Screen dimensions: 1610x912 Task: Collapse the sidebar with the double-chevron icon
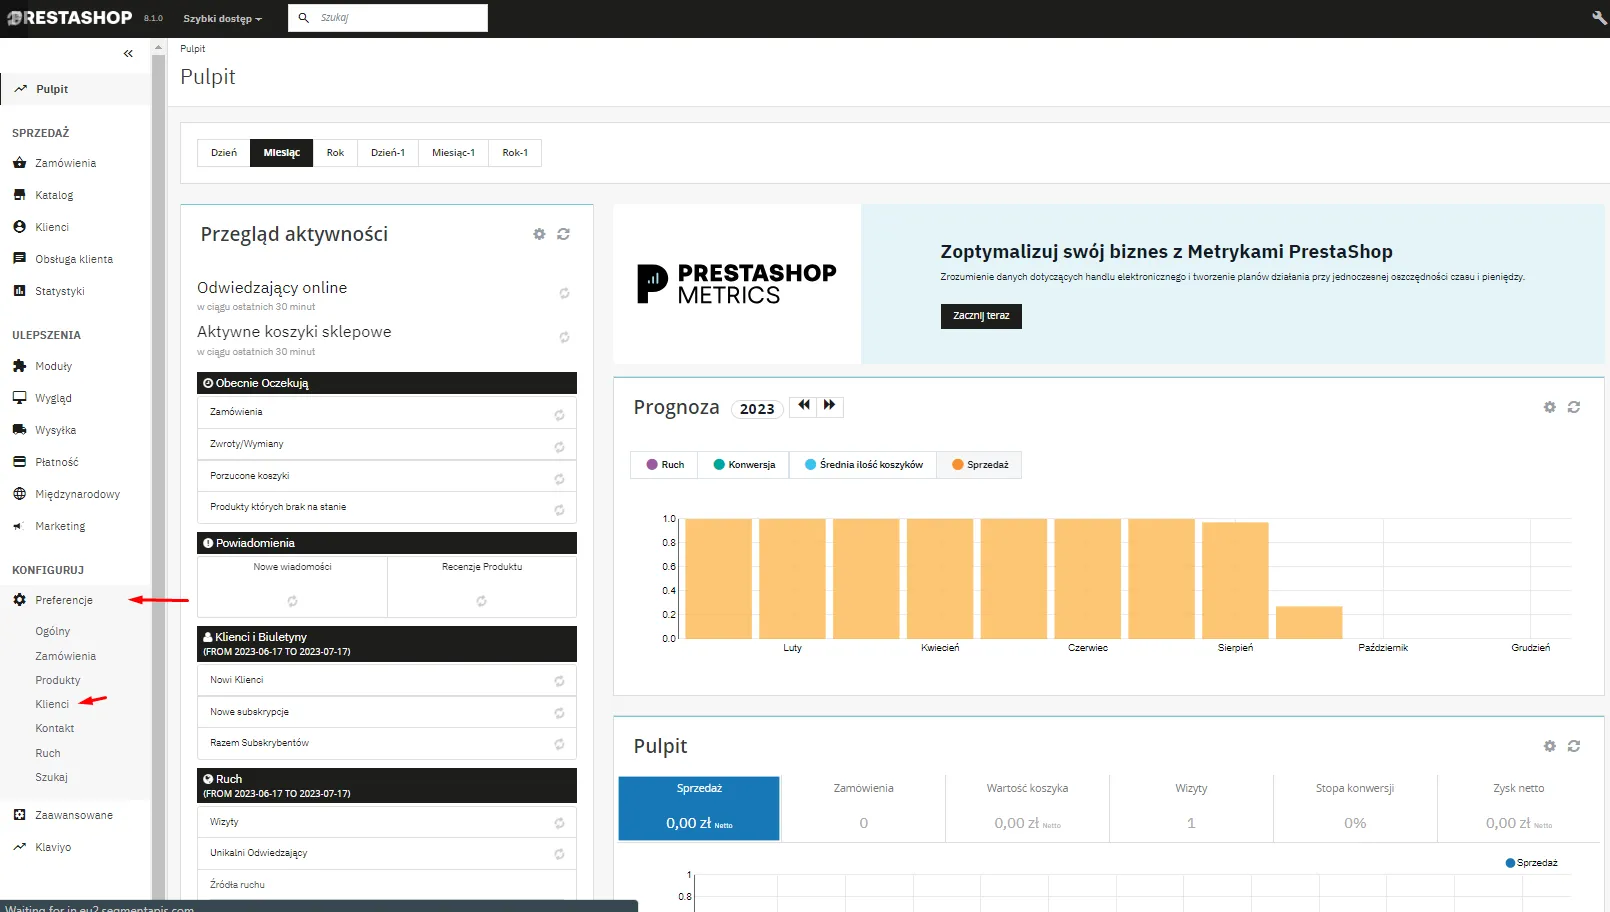click(x=128, y=54)
